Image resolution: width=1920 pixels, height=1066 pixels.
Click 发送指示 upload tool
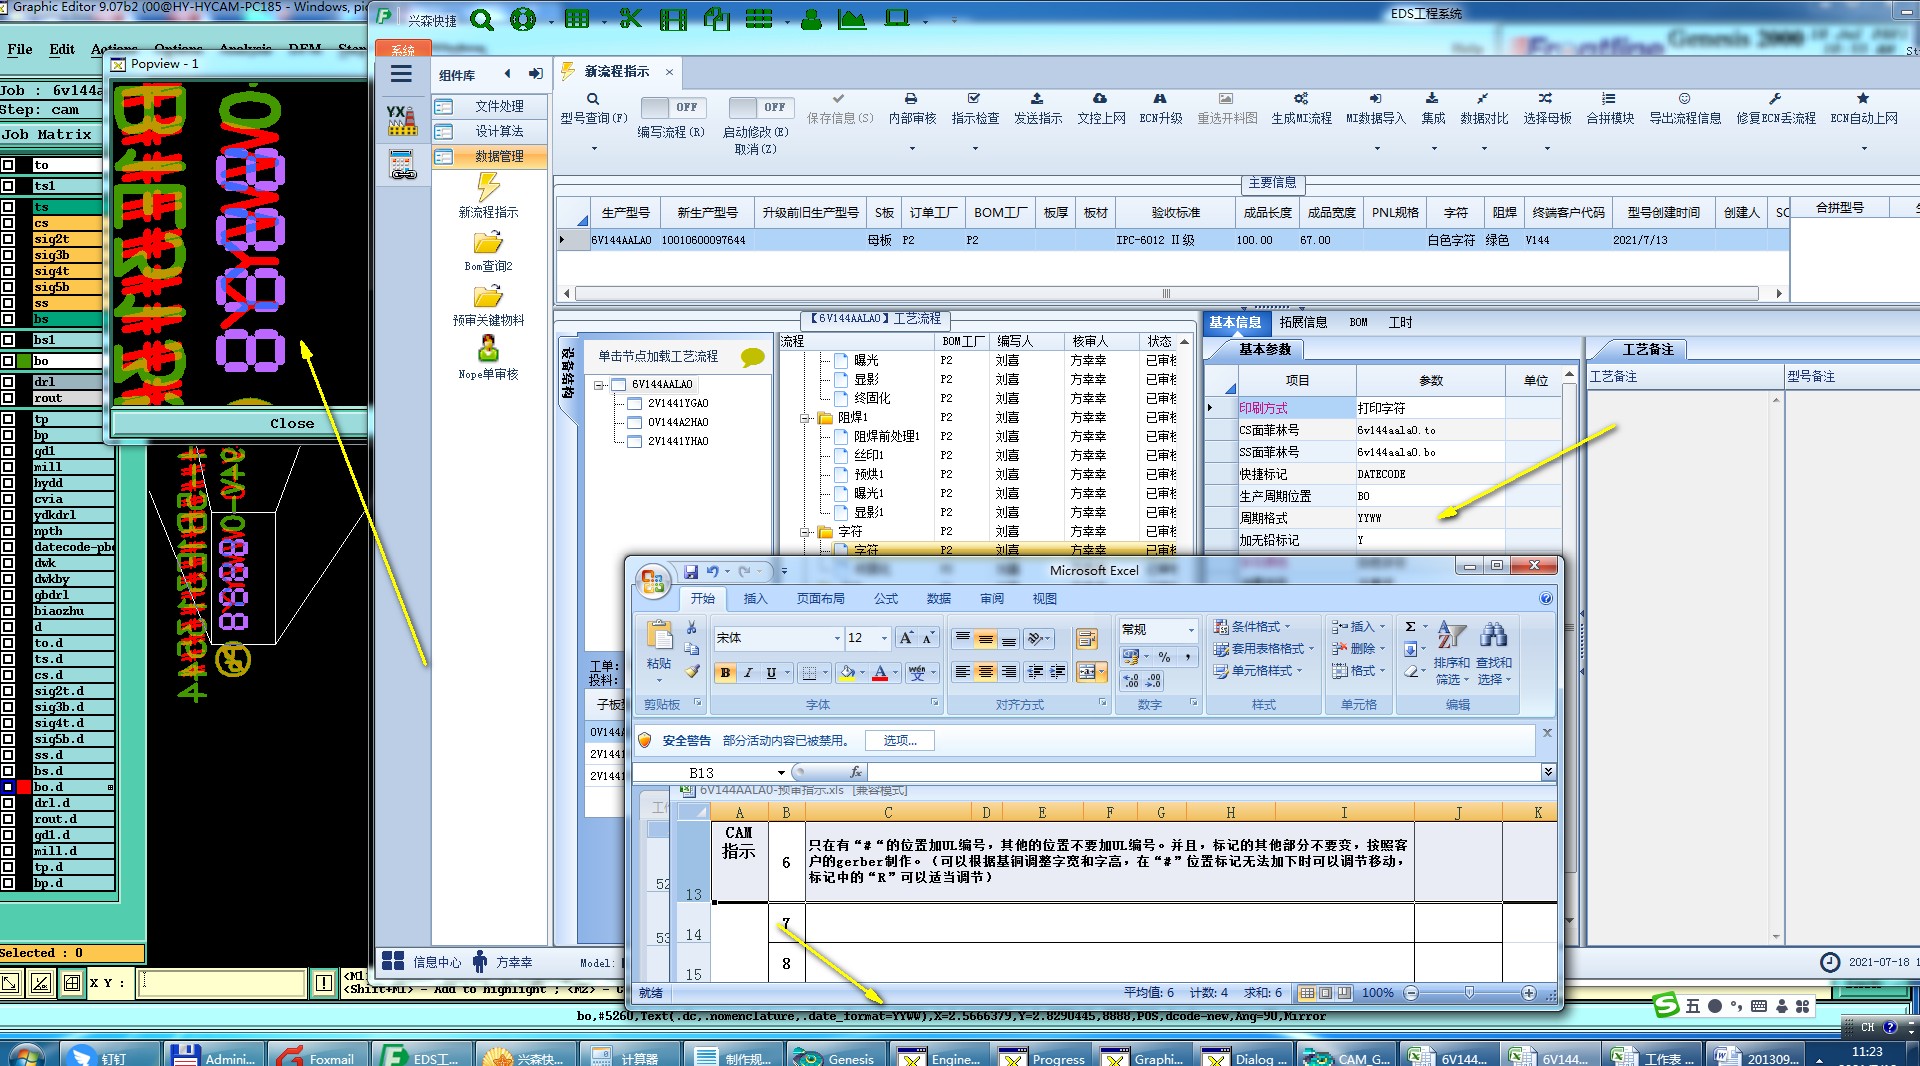[x=1037, y=108]
